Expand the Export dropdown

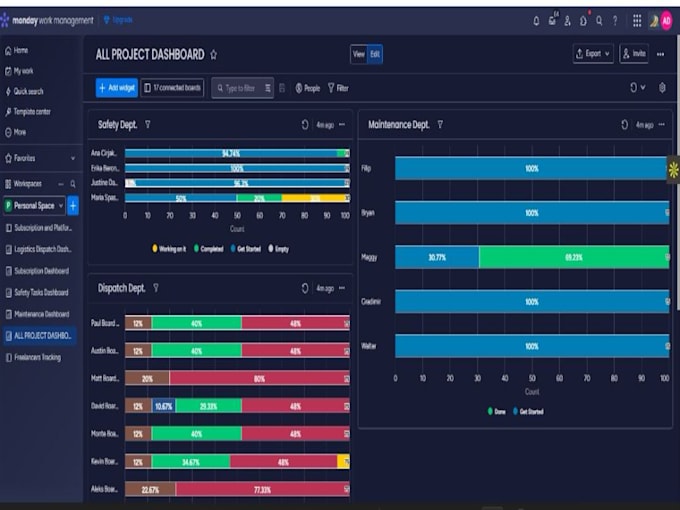click(593, 54)
